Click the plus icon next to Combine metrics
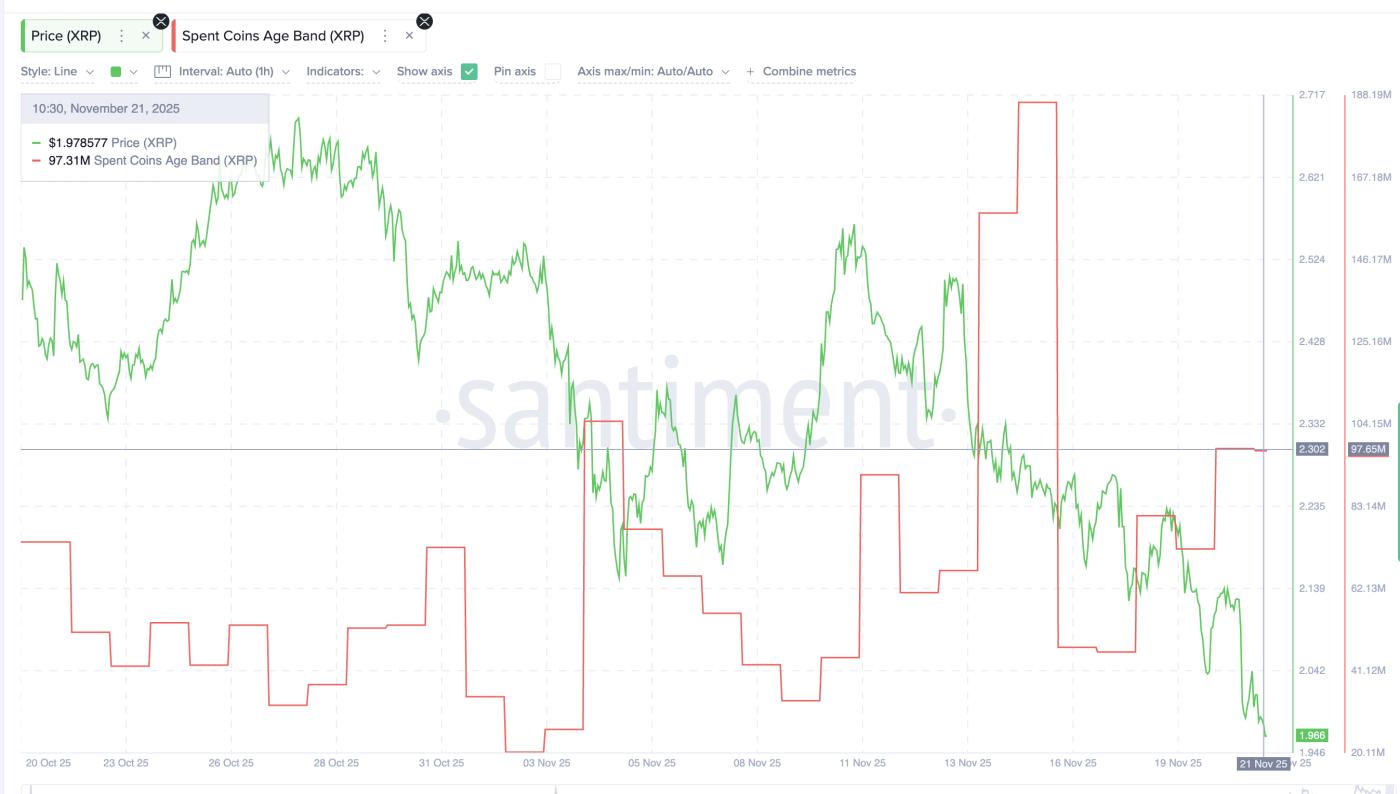The height and width of the screenshot is (794, 1400). [x=749, y=71]
